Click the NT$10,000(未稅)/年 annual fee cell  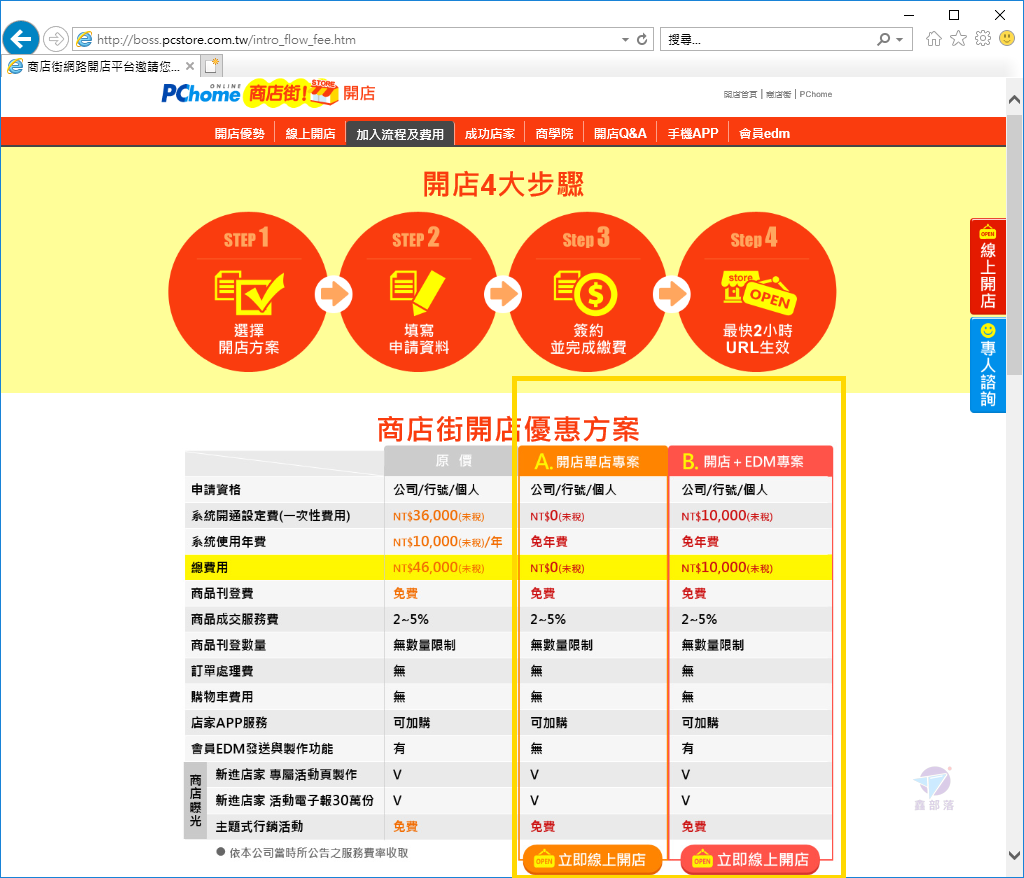tap(448, 542)
